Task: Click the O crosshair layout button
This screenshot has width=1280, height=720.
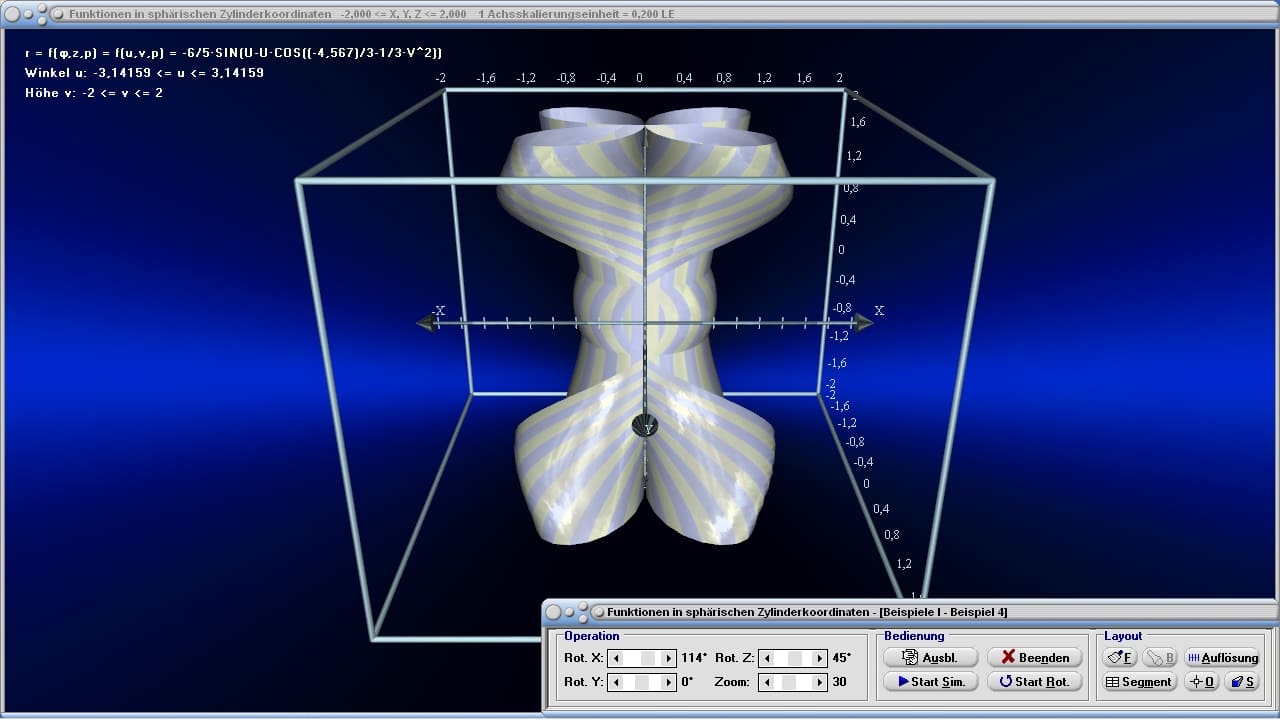Action: [1201, 682]
